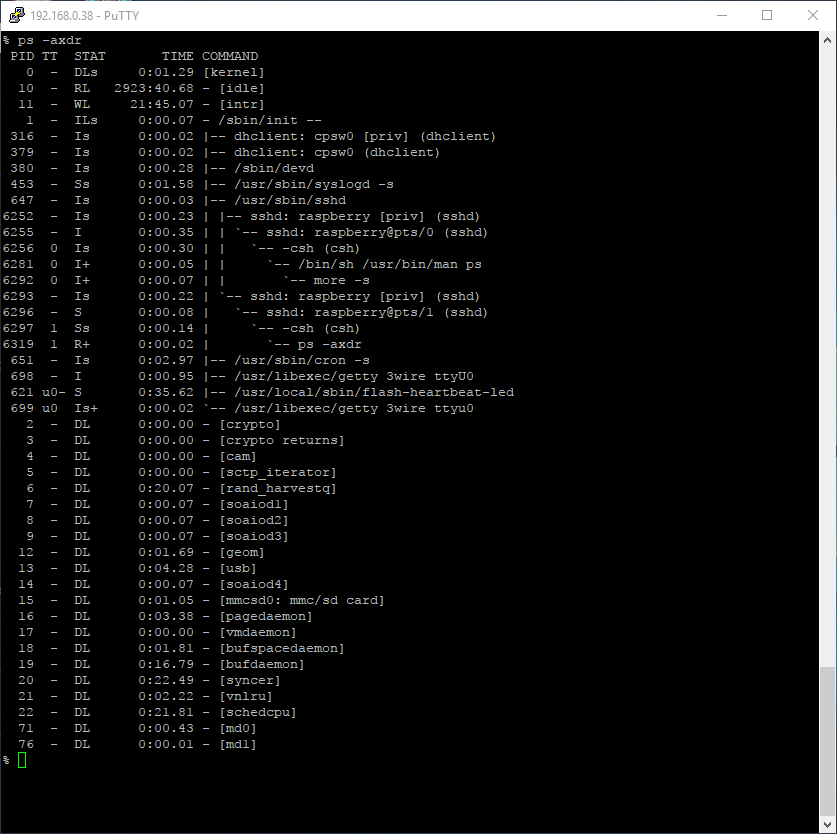The height and width of the screenshot is (834, 837).
Task: Click the '[soaiod3]' entry
Action: coord(254,537)
